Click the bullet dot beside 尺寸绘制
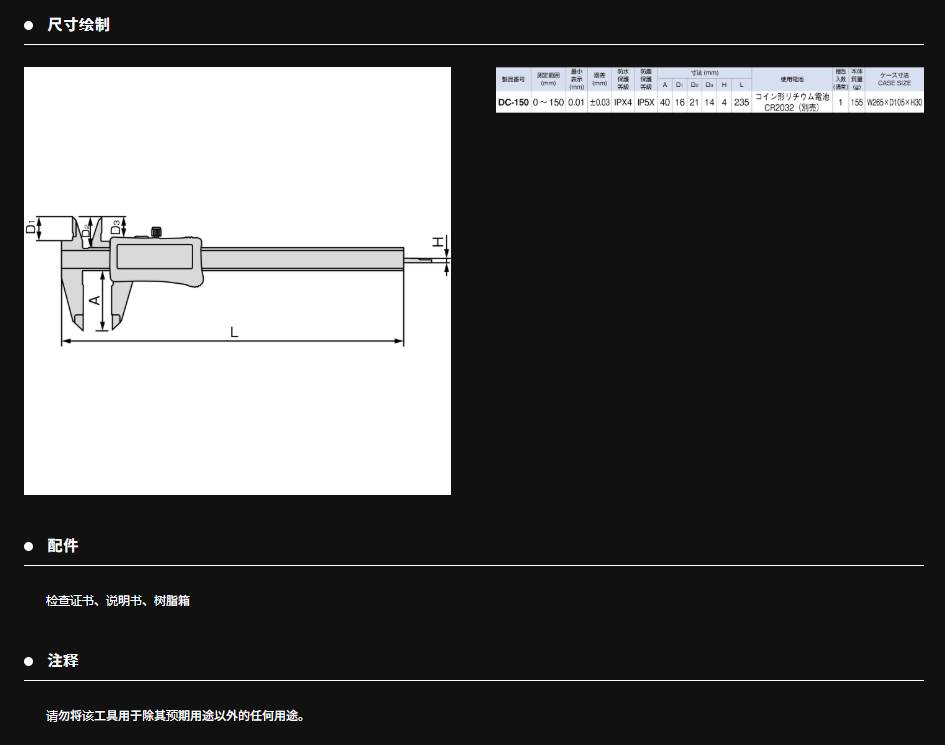This screenshot has height=745, width=945. click(x=29, y=25)
